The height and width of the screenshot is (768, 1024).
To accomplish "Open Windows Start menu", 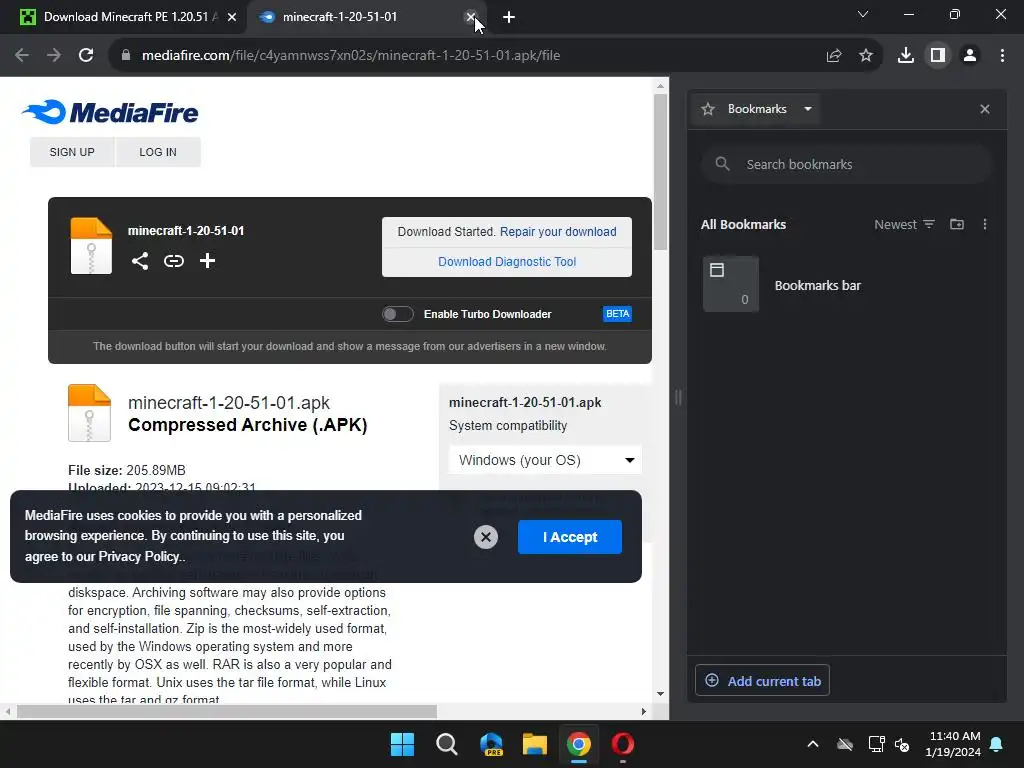I will [x=402, y=744].
